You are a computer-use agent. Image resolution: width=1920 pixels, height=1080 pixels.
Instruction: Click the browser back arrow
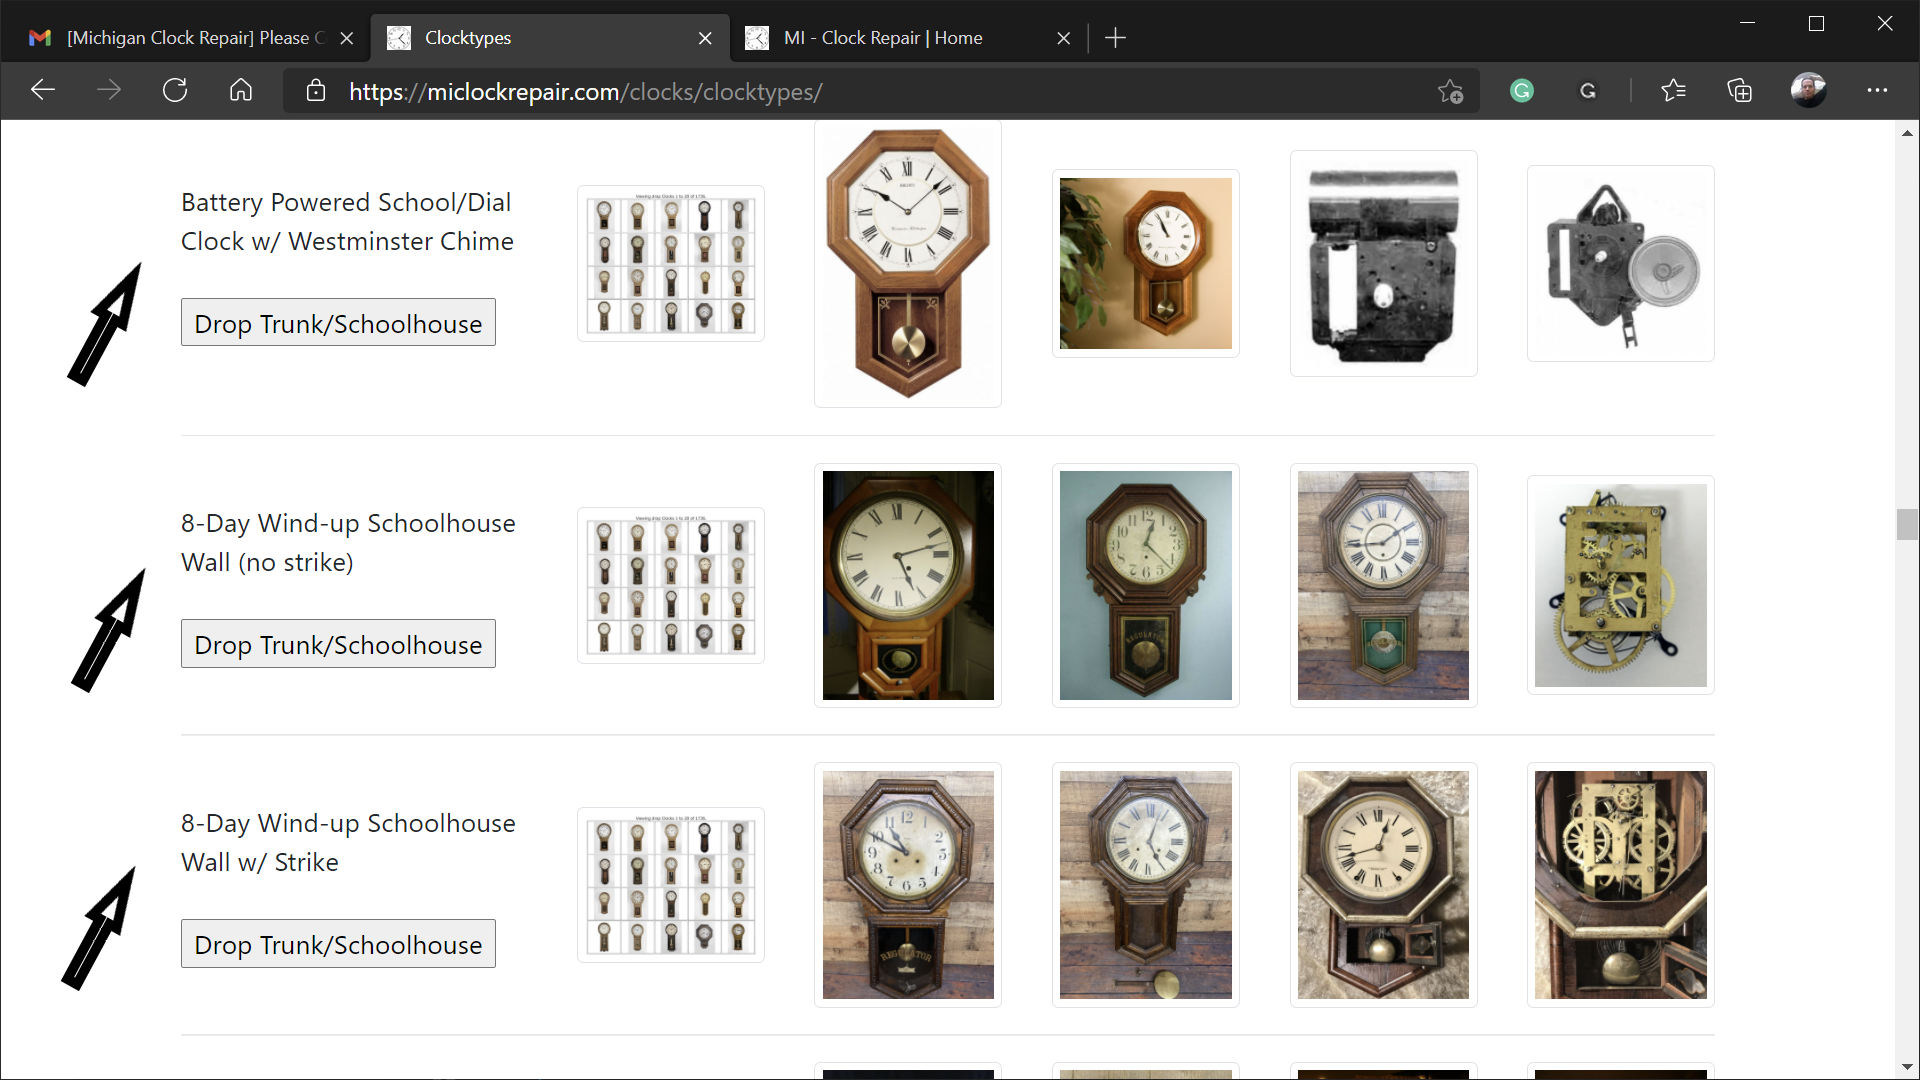[x=42, y=91]
